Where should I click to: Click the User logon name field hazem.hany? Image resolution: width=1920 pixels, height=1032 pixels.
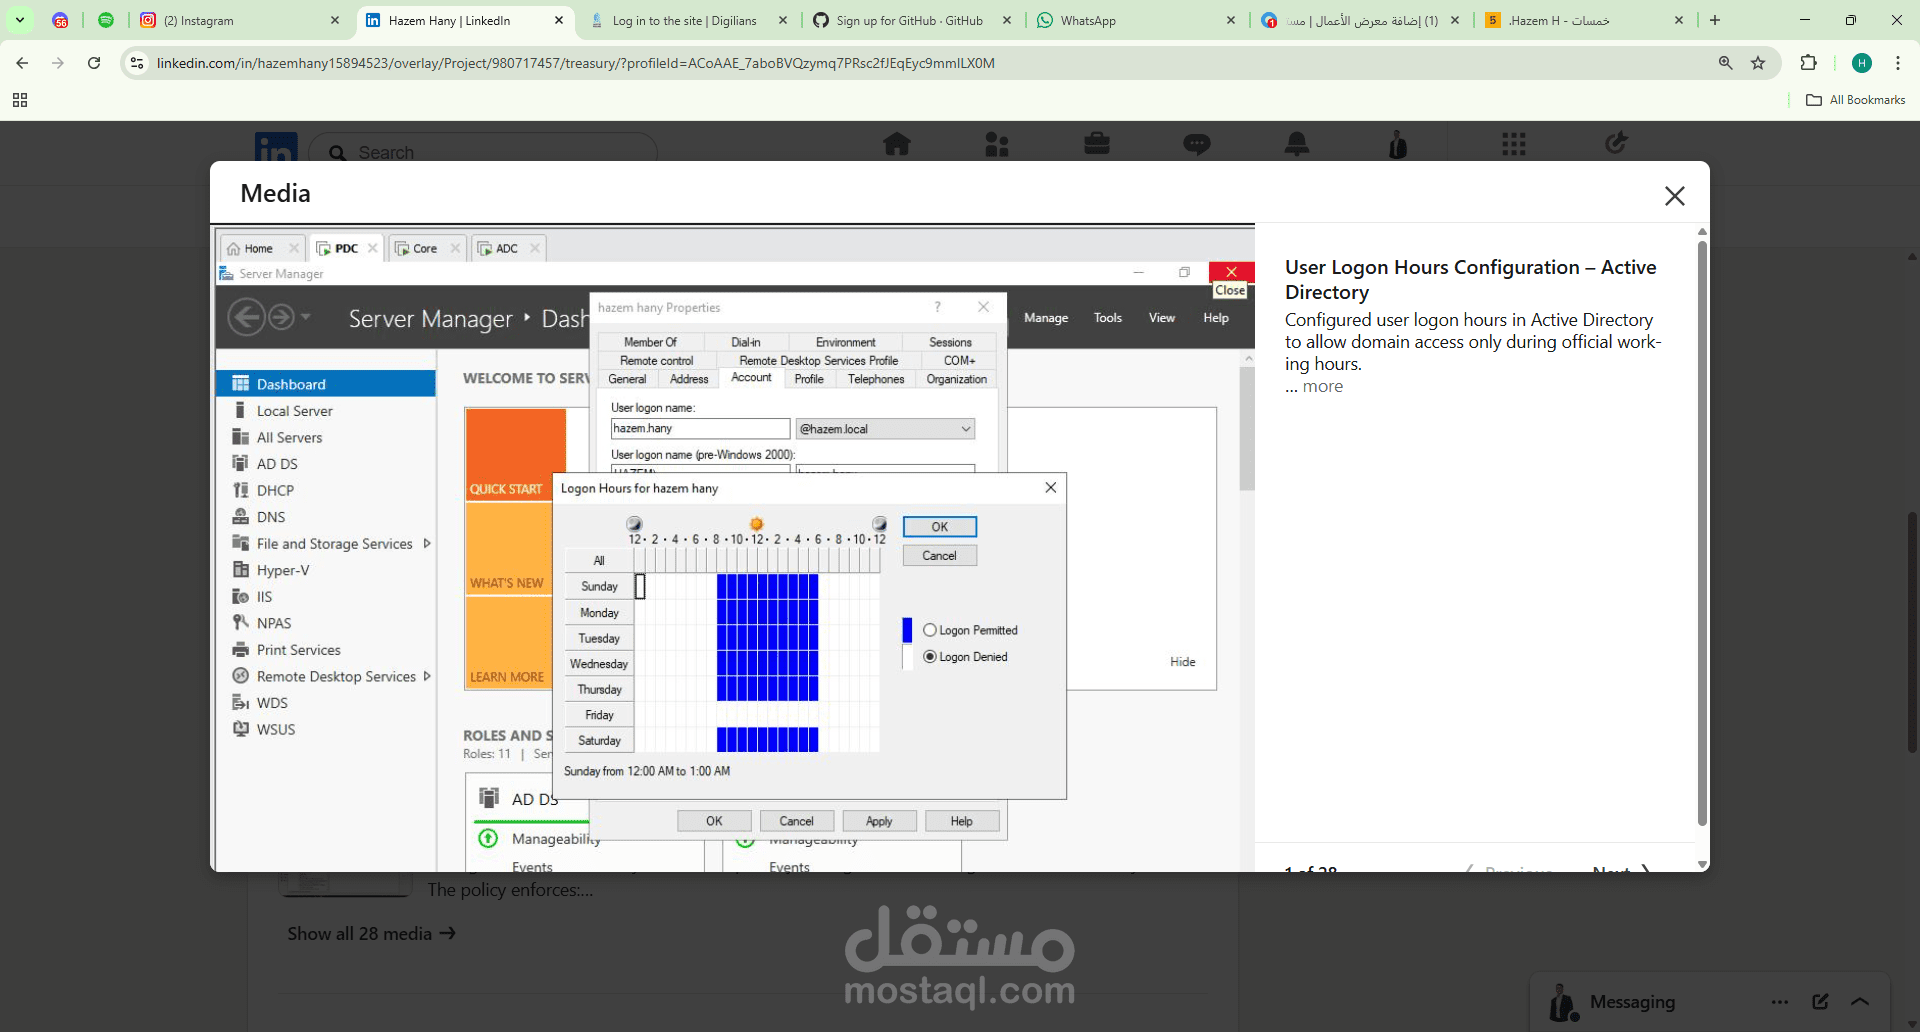[700, 429]
